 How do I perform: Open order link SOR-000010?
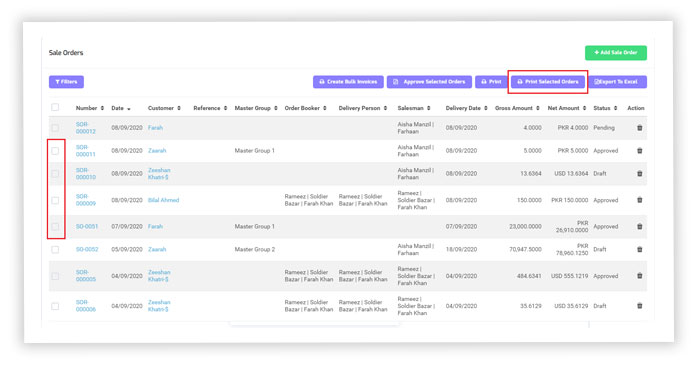click(x=86, y=173)
